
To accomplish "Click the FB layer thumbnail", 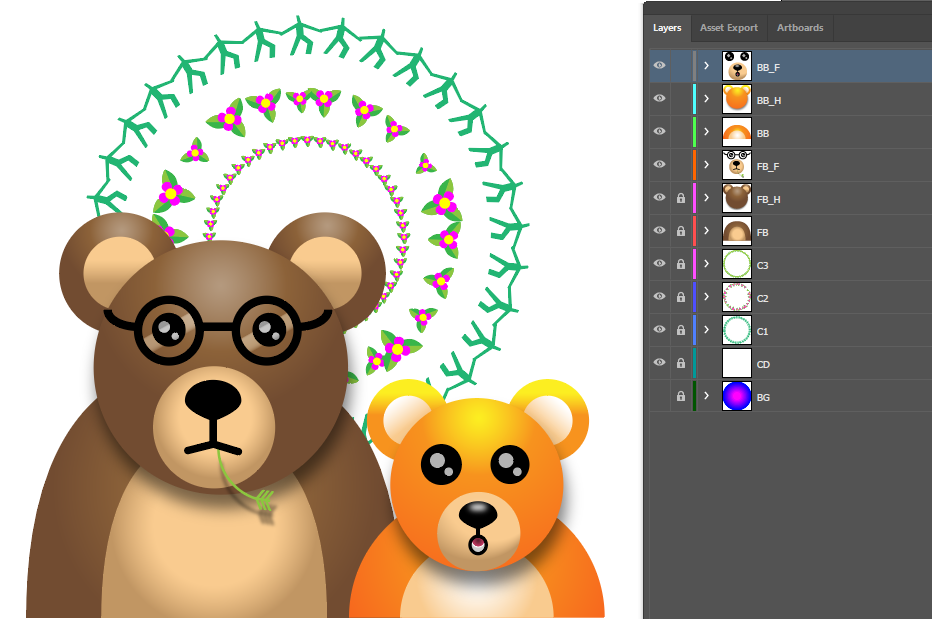I will point(737,231).
